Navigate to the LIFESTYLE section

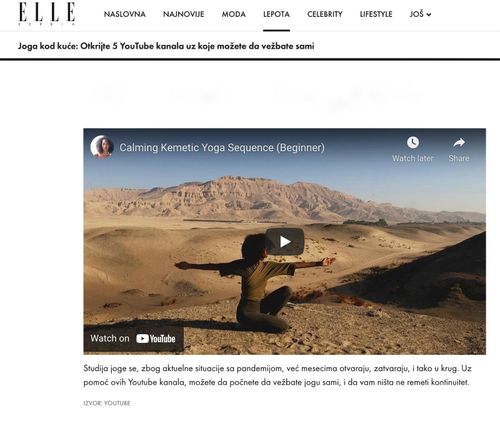[376, 14]
